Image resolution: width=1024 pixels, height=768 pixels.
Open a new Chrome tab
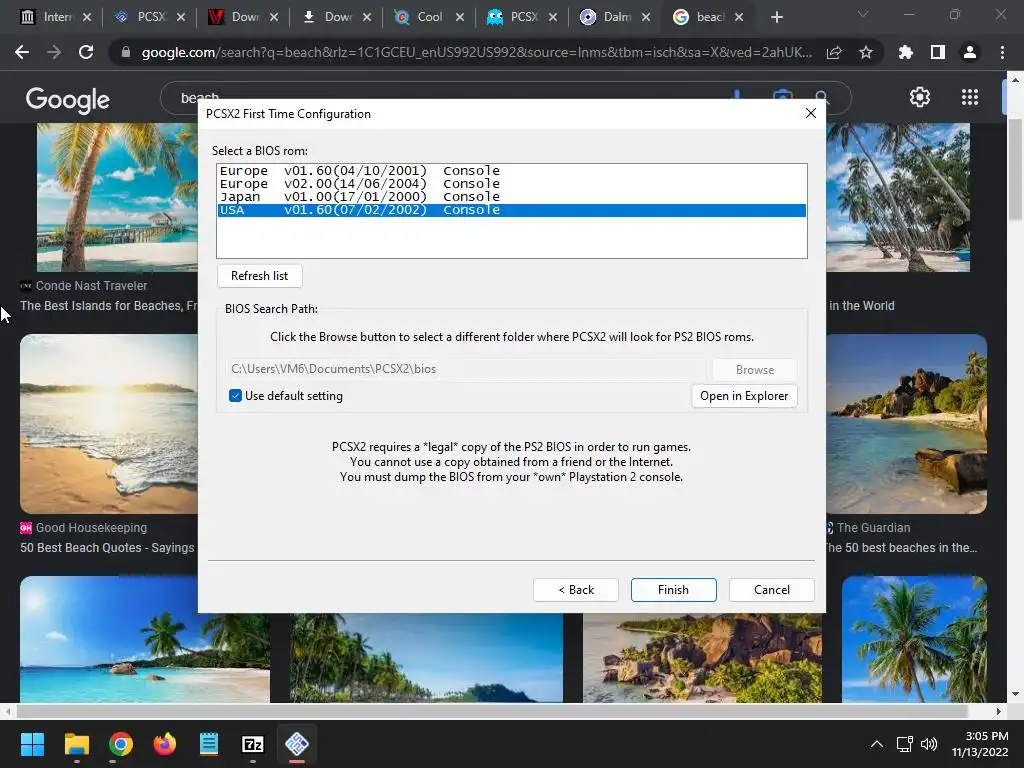[x=776, y=17]
